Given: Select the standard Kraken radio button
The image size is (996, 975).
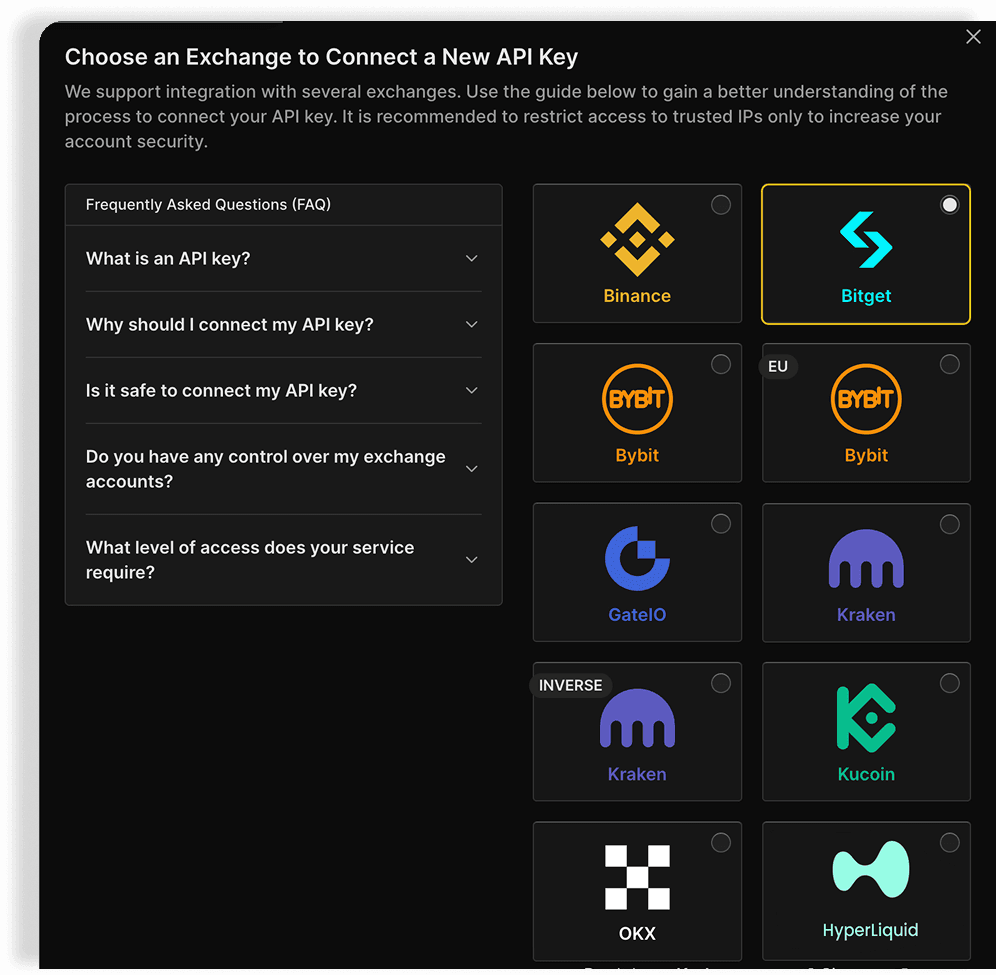Looking at the screenshot, I should point(949,524).
